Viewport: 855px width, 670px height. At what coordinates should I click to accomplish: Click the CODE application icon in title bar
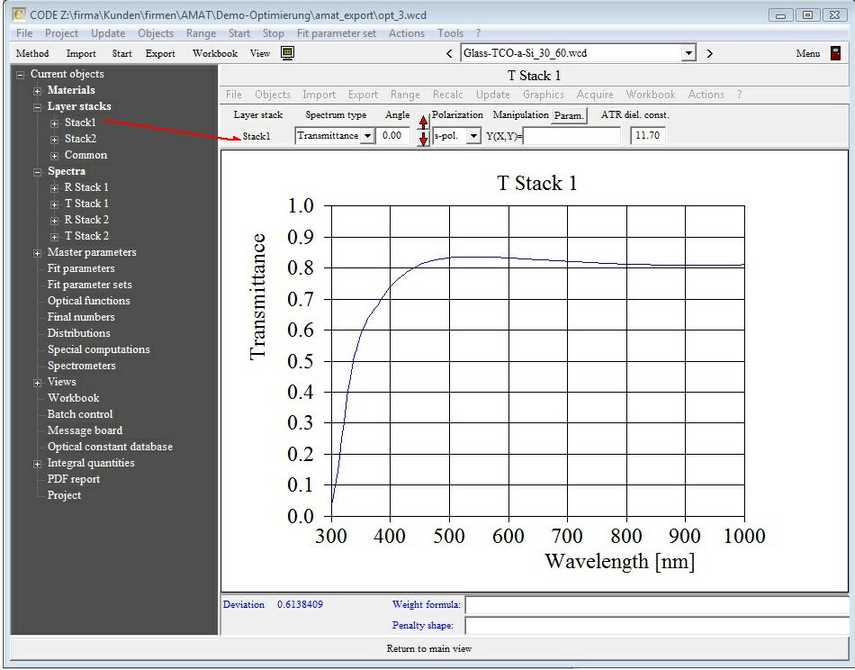point(19,14)
